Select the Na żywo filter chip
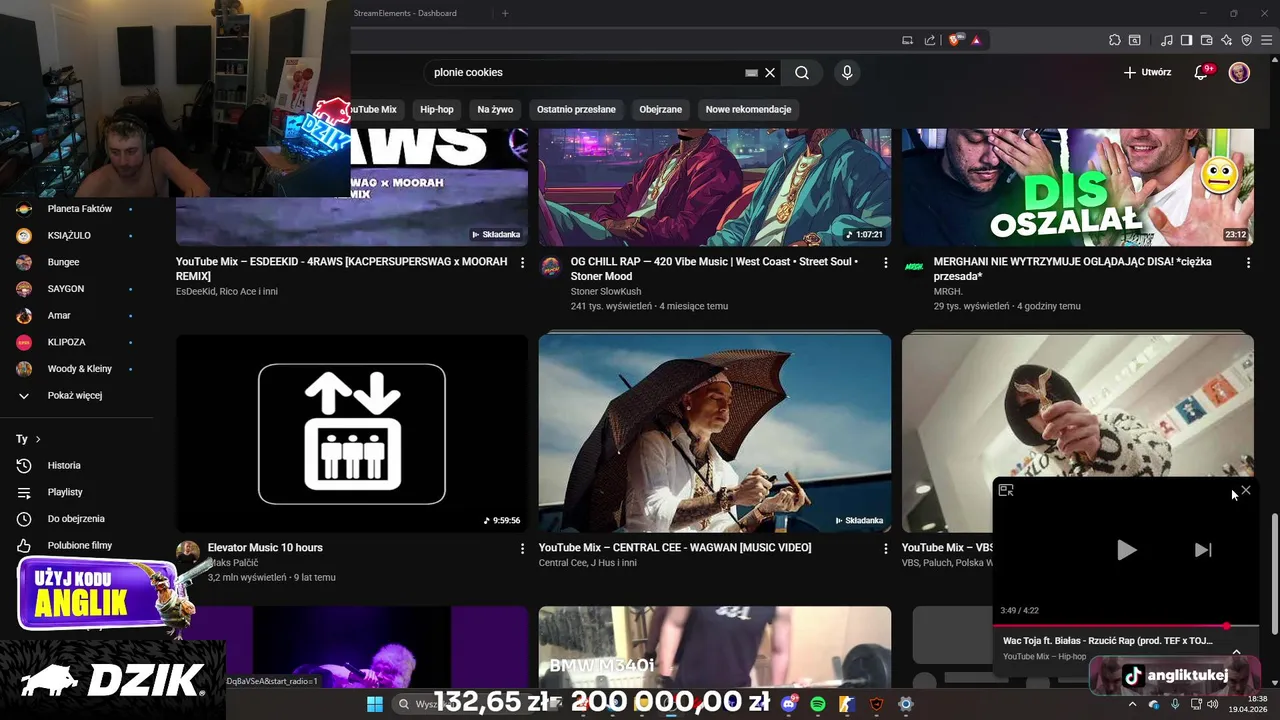The width and height of the screenshot is (1280, 720). (495, 109)
